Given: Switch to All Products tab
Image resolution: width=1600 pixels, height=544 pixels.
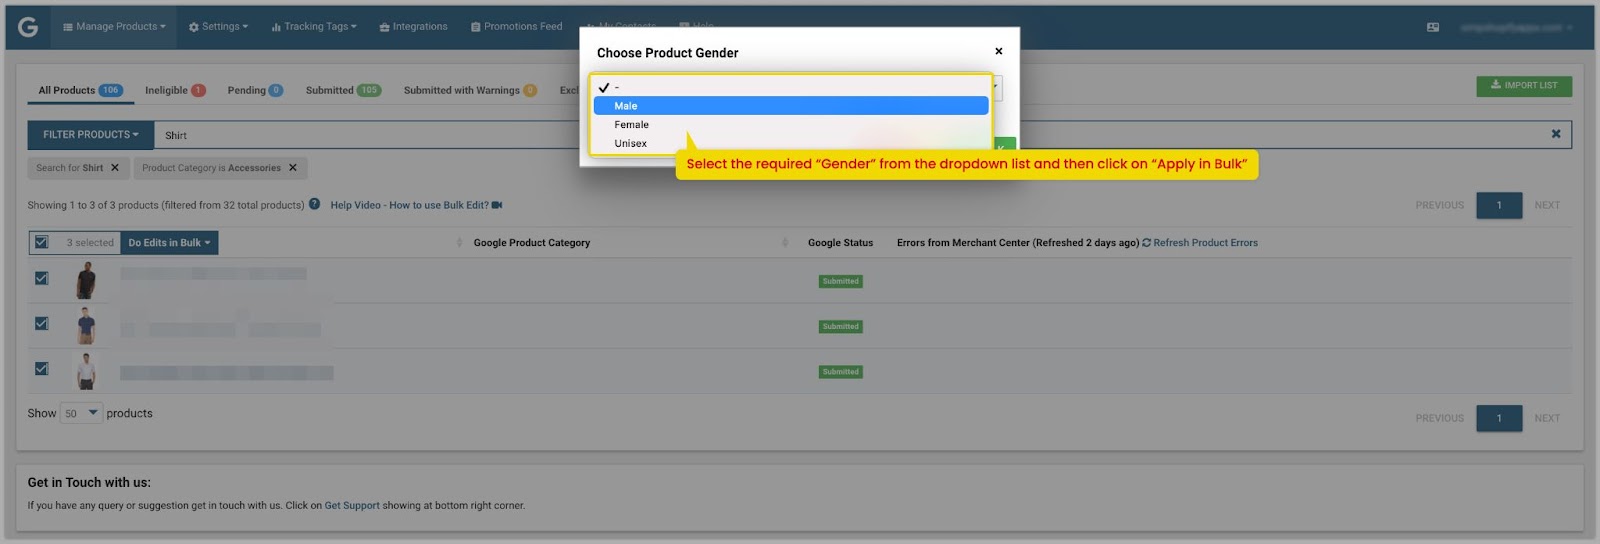Looking at the screenshot, I should (80, 90).
